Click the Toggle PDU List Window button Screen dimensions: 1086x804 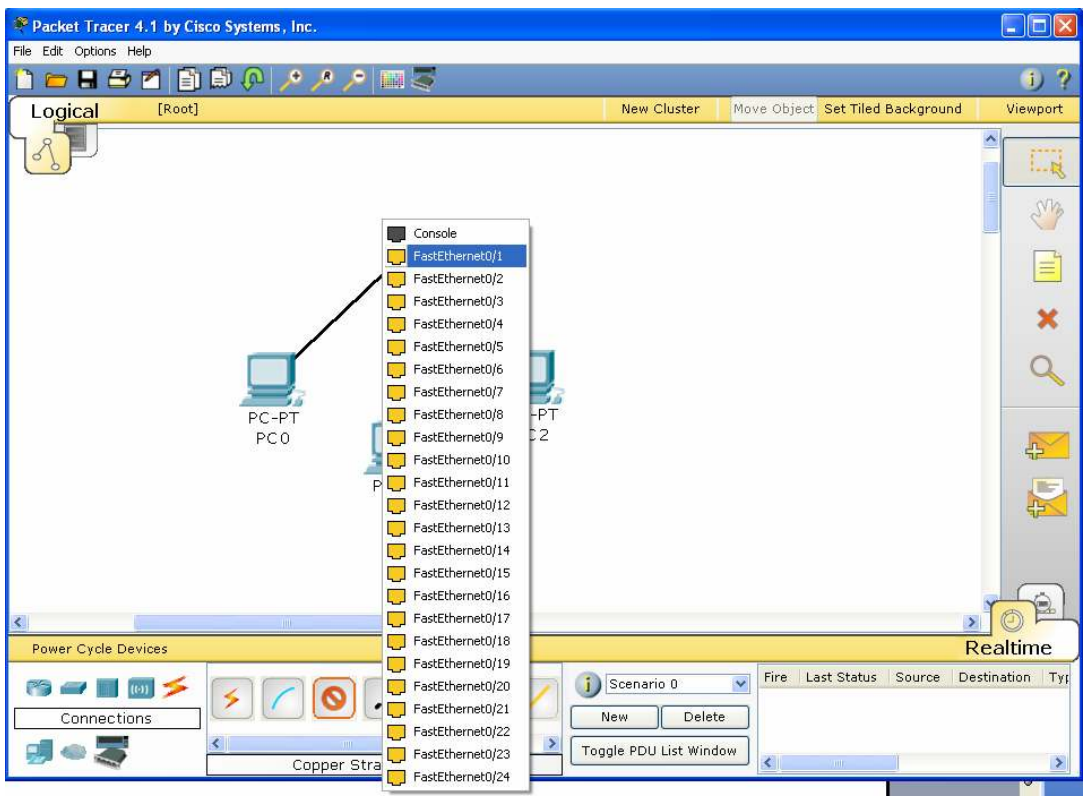point(659,751)
